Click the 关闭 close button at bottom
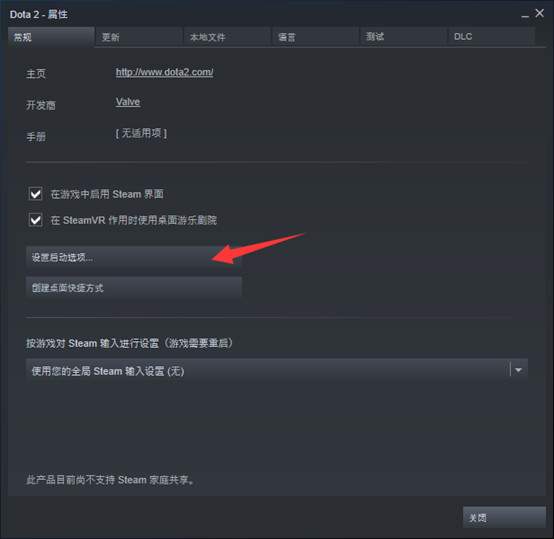This screenshot has width=554, height=539. (504, 517)
